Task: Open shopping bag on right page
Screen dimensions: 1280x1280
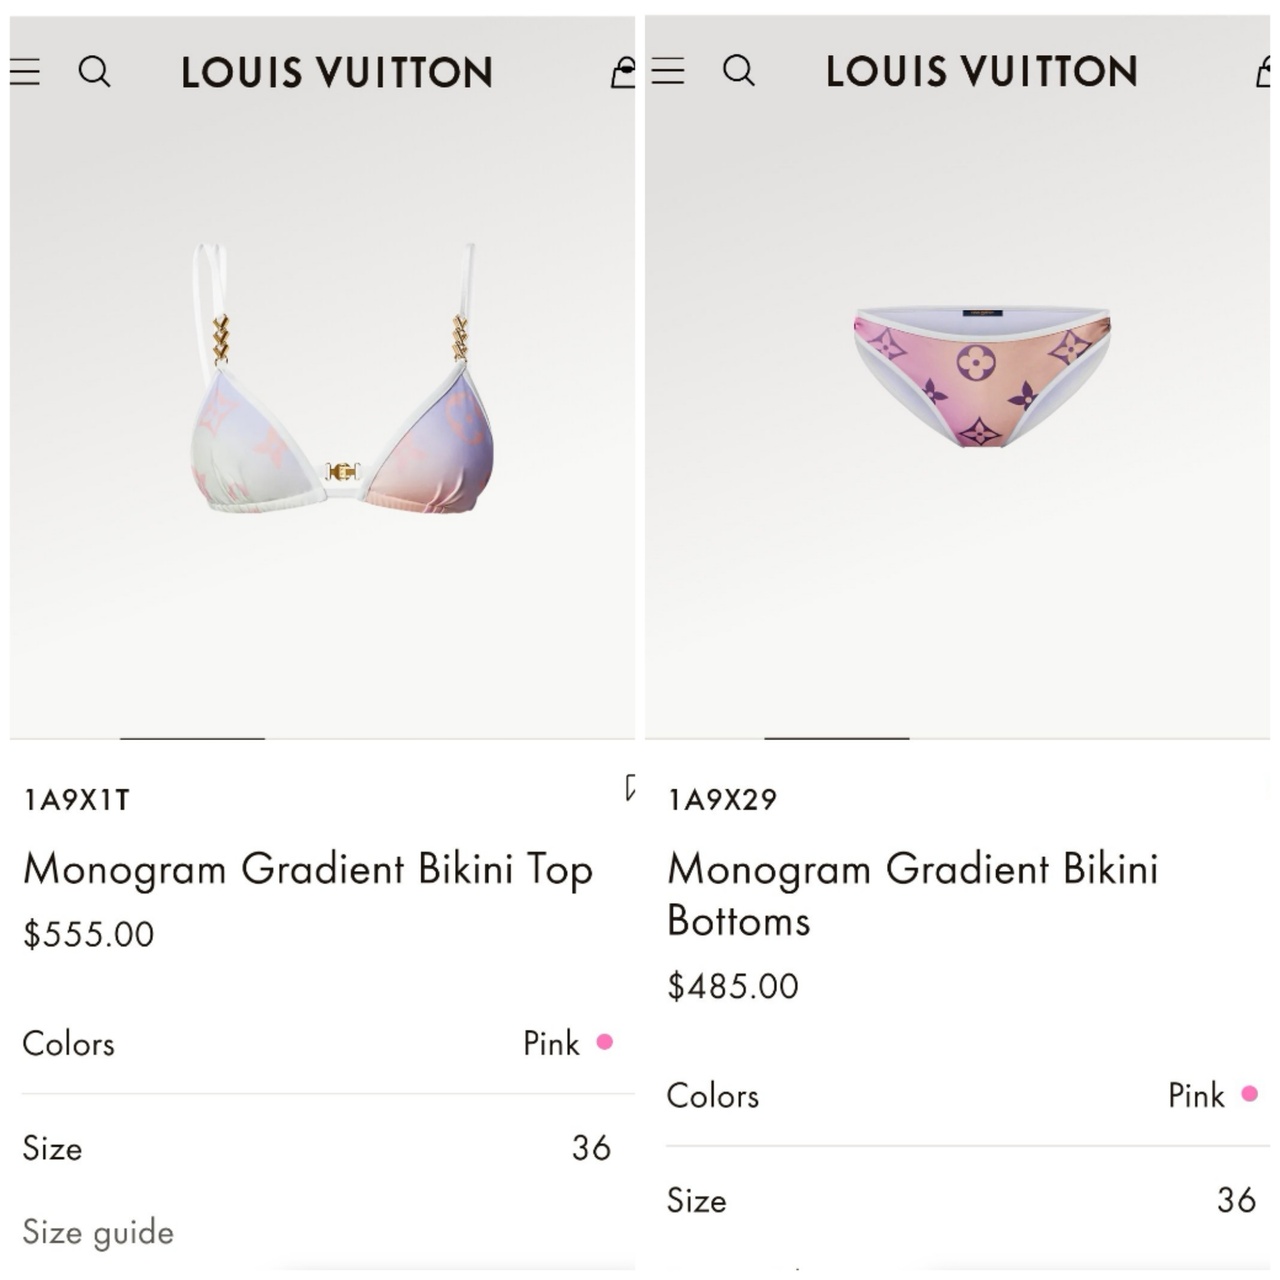Action: click(1264, 71)
